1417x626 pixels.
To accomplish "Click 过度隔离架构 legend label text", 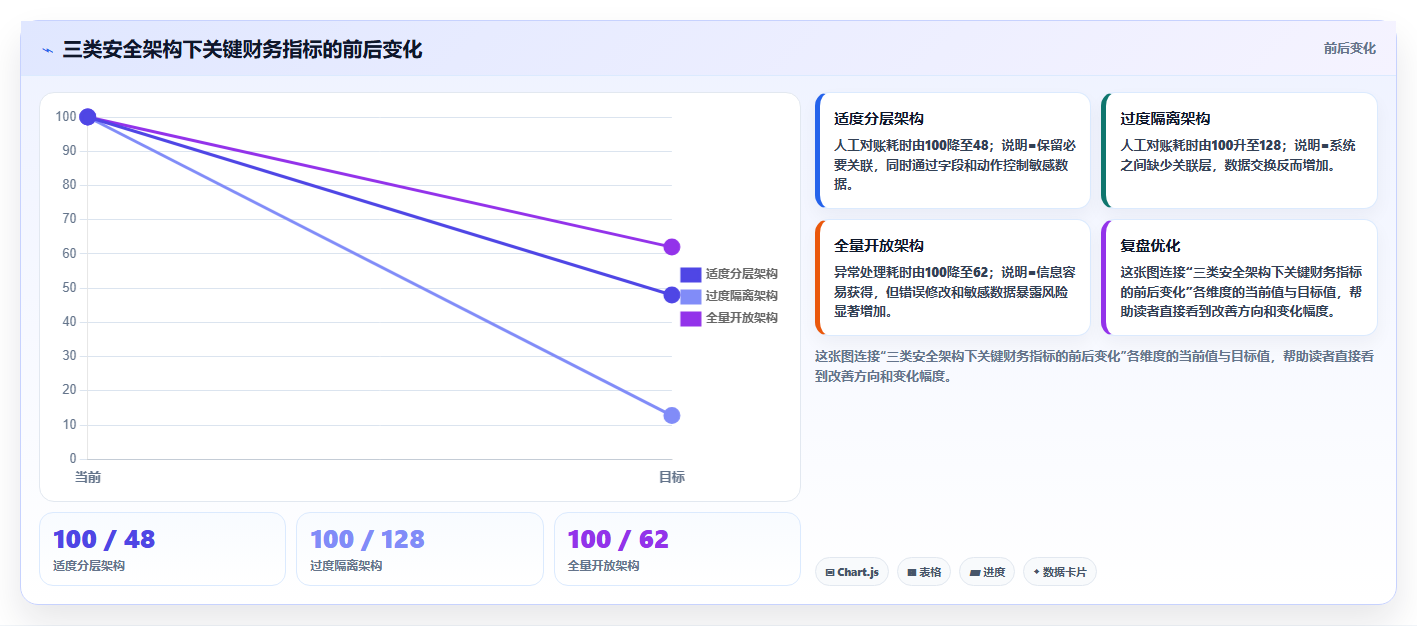I will [741, 296].
